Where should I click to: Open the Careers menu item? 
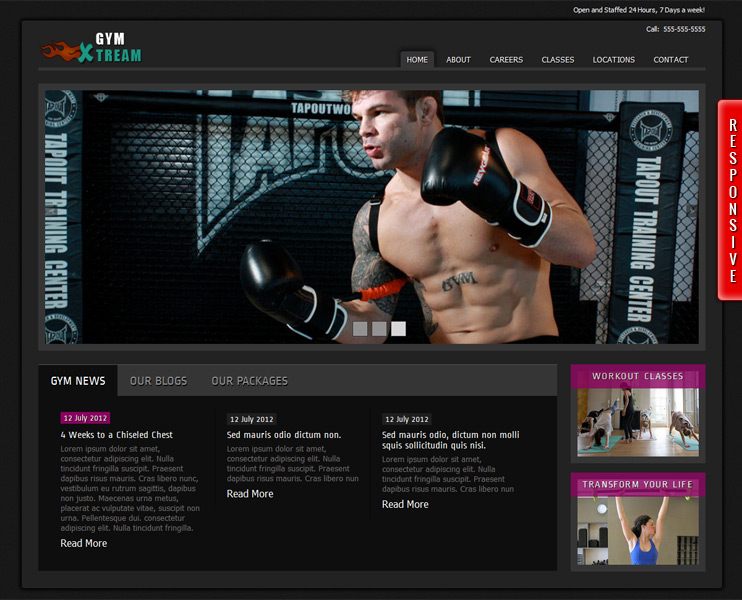click(x=506, y=60)
